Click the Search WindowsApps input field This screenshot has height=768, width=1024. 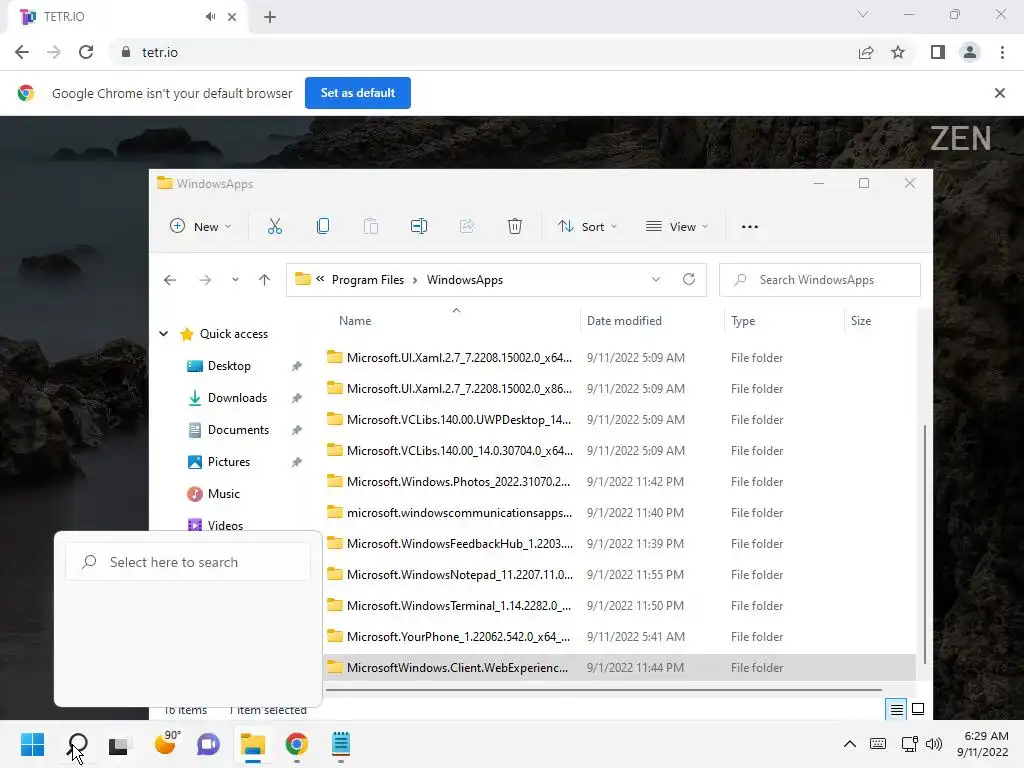tap(820, 280)
